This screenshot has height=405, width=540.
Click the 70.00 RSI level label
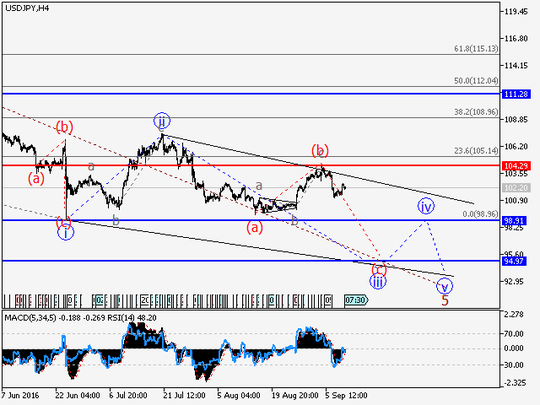[x=513, y=334]
